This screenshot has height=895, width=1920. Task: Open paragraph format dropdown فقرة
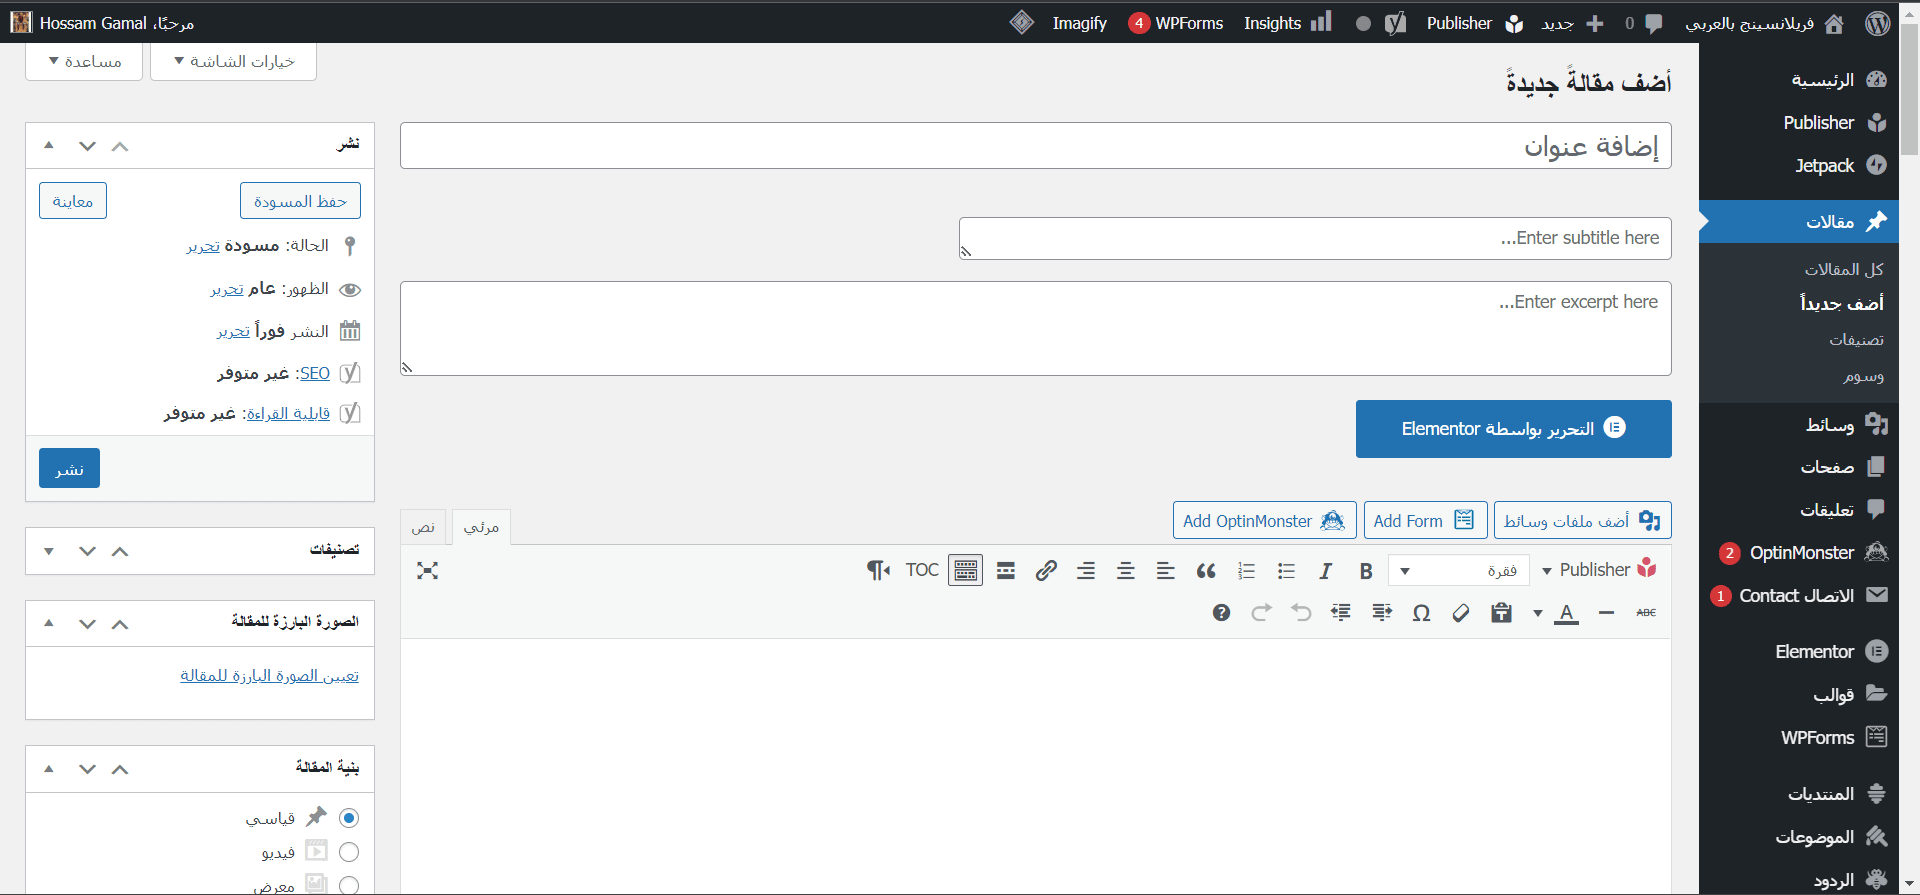1458,571
